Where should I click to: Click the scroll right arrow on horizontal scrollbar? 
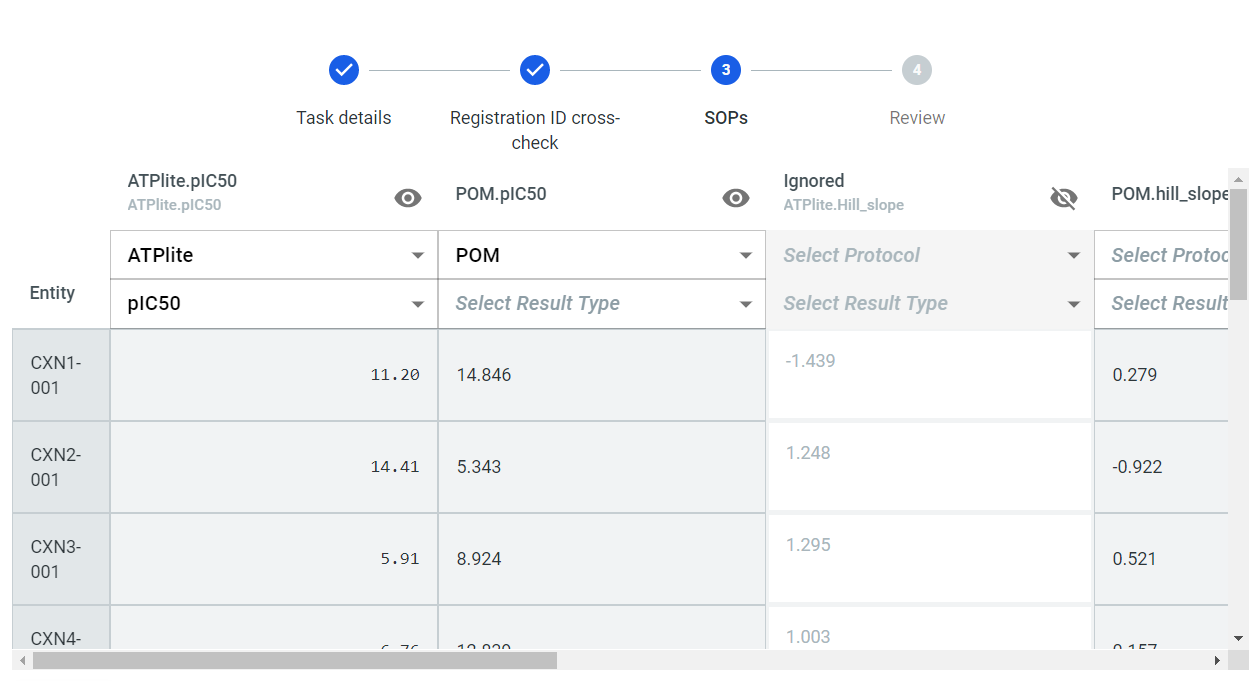[1217, 661]
